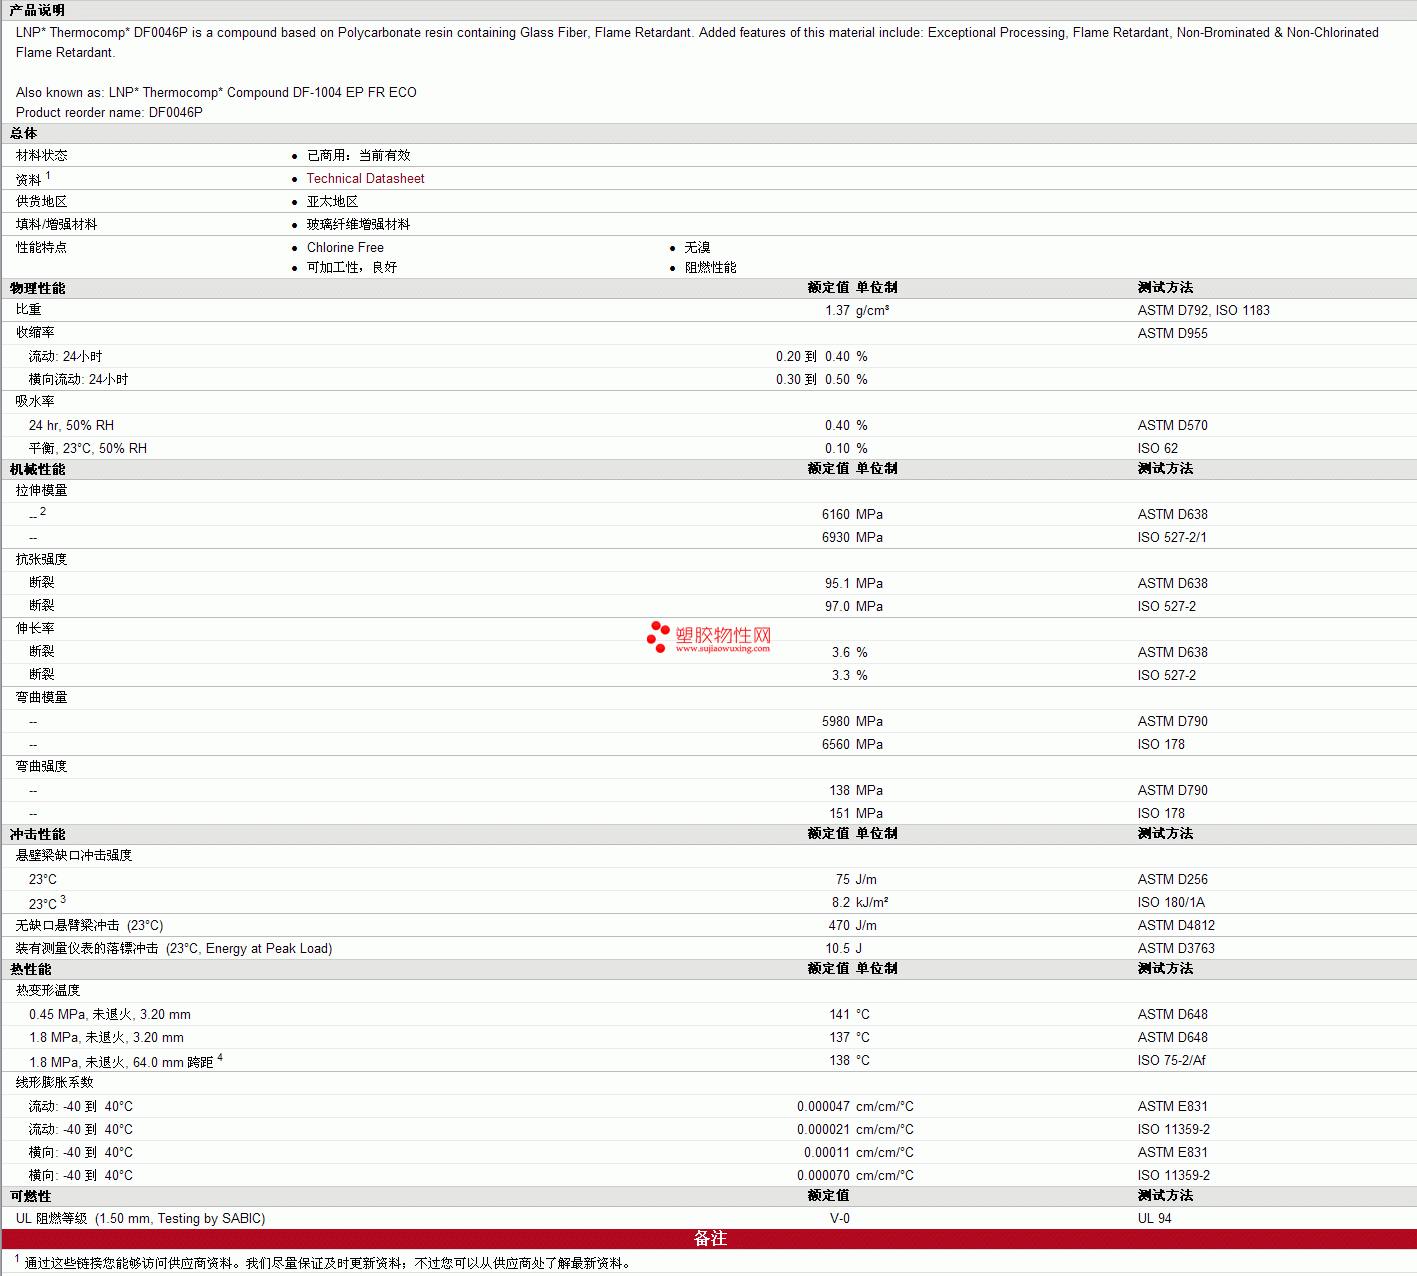Image resolution: width=1417 pixels, height=1276 pixels.
Task: Click the red 备注 banner
Action: coord(709,1239)
